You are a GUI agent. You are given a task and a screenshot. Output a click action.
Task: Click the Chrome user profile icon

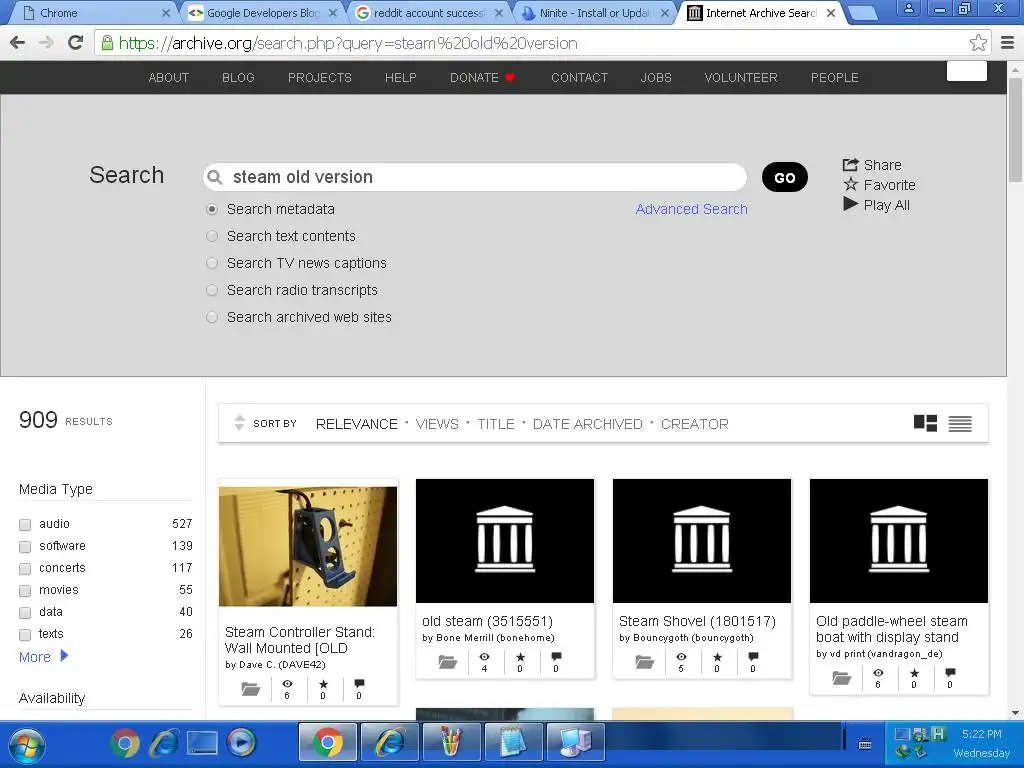click(x=908, y=8)
